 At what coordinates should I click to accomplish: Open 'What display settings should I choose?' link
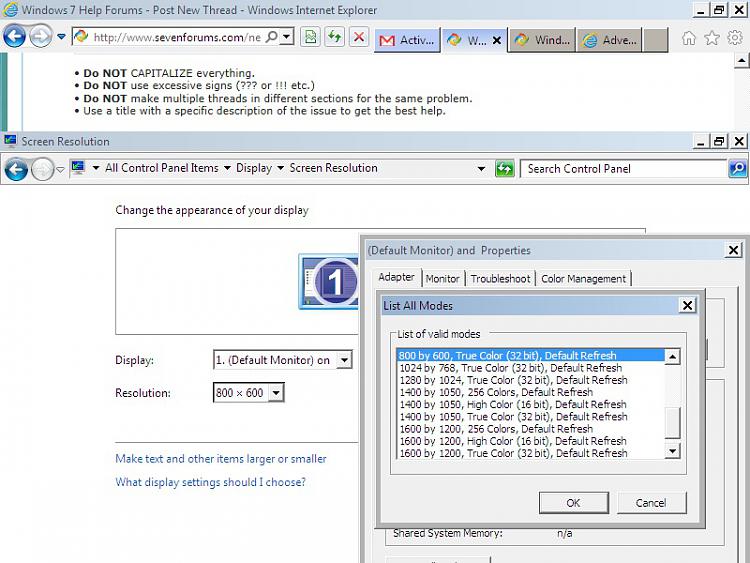point(210,482)
